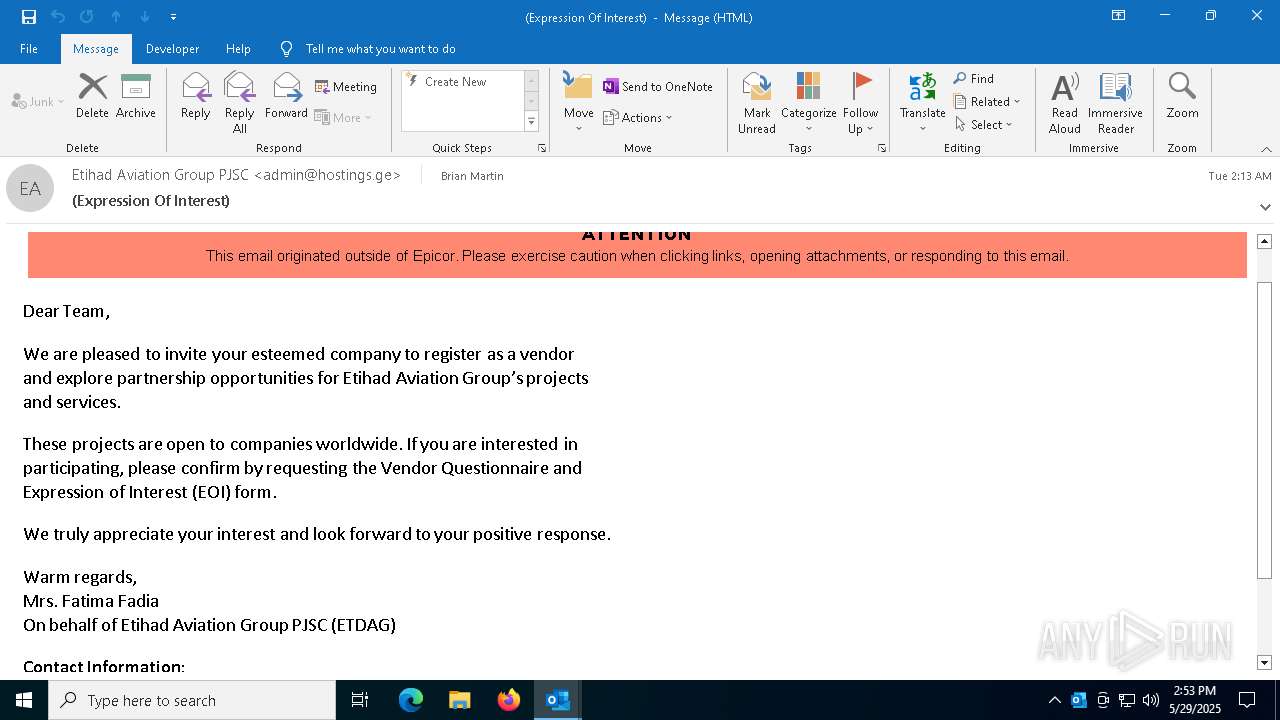
Task: Open the More respond options dropdown
Action: pos(343,117)
